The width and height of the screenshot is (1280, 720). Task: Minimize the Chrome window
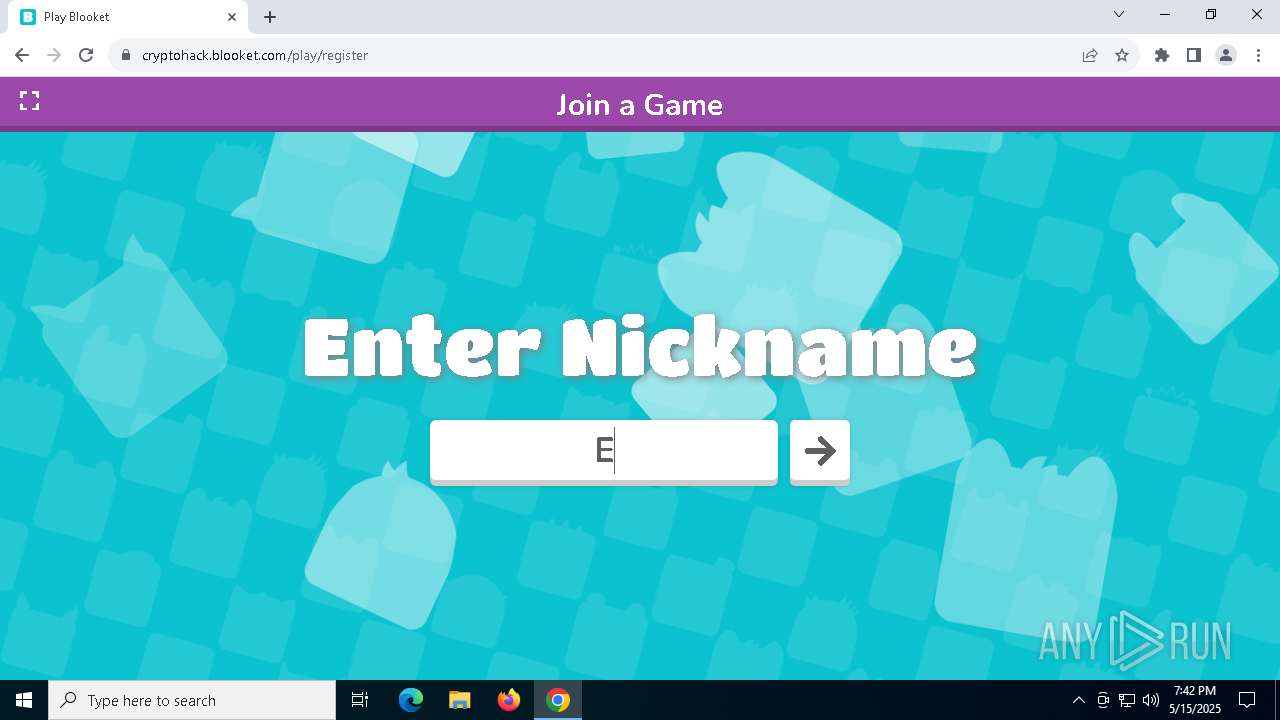[1165, 15]
